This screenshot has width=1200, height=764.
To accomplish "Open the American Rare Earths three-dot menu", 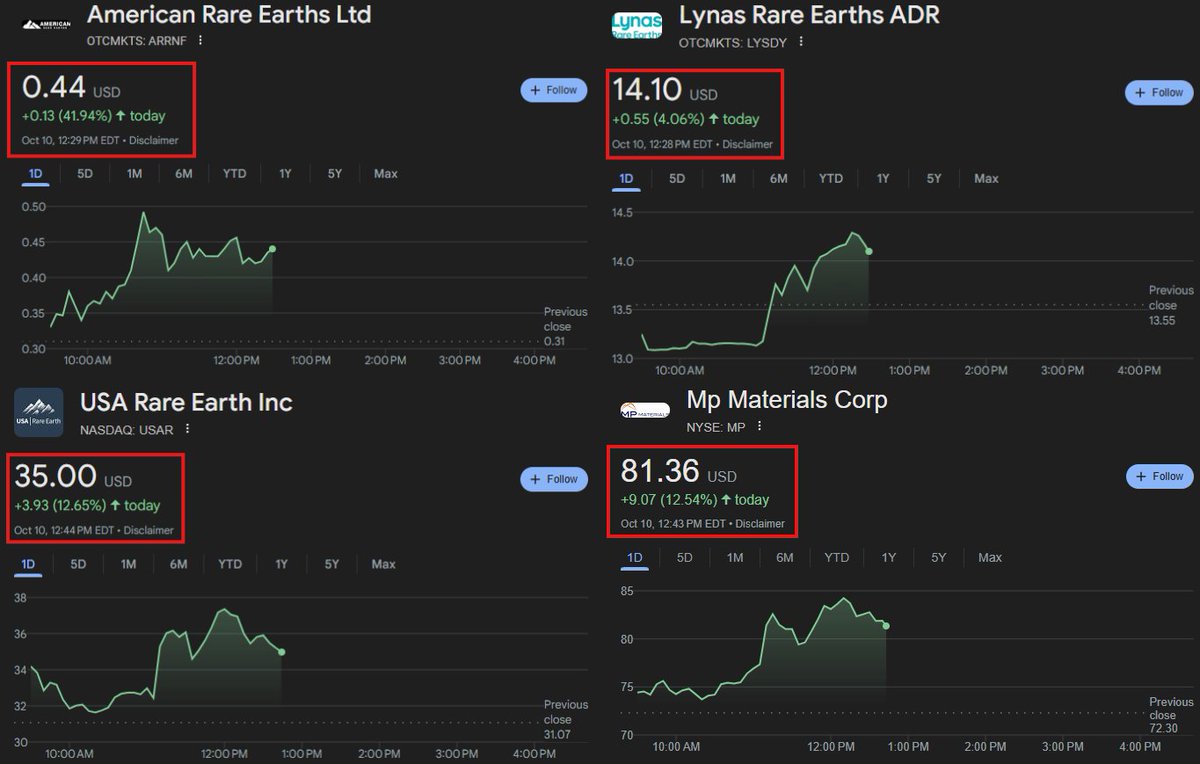I will click(x=200, y=40).
